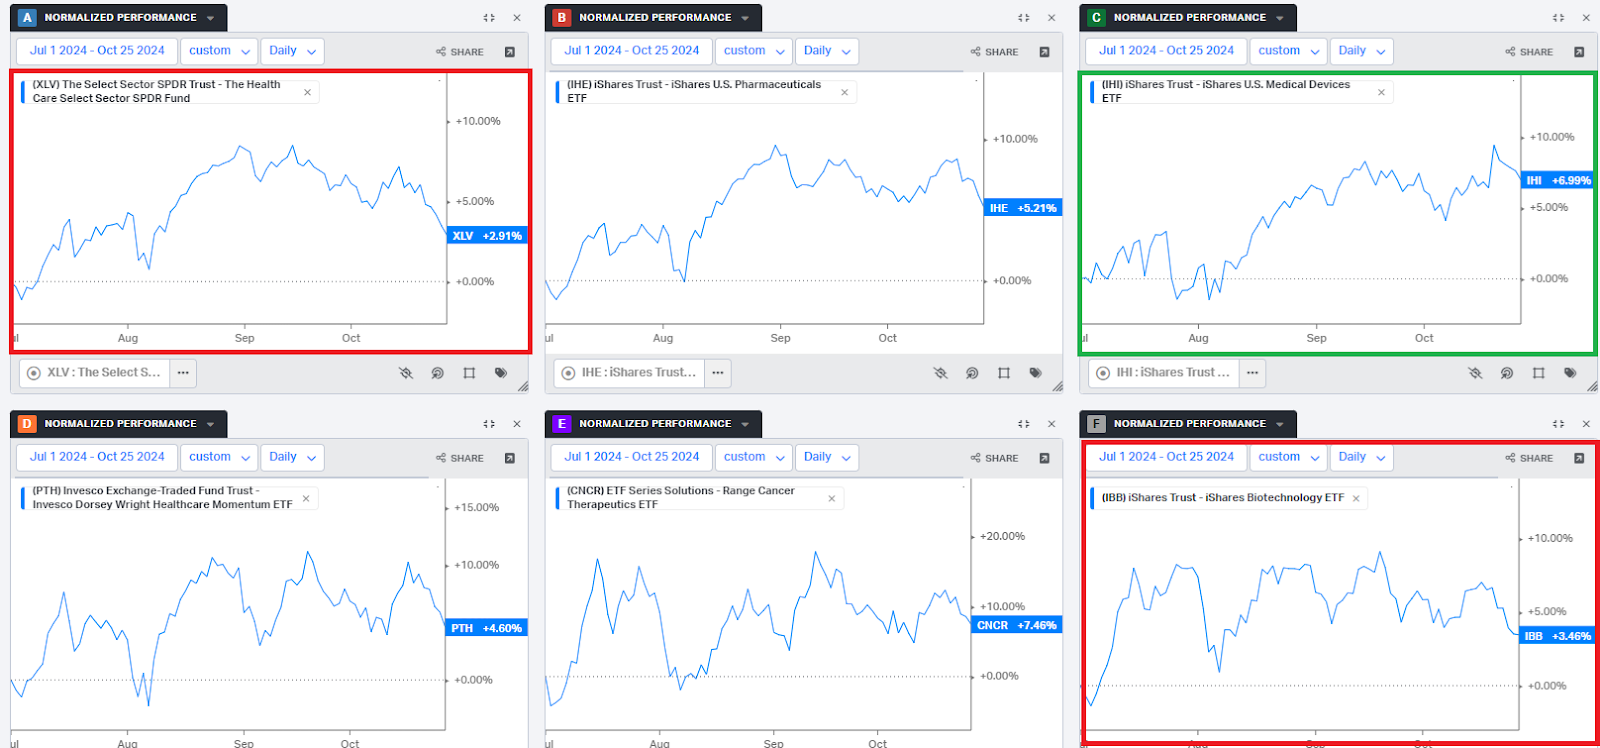Open the Daily frequency dropdown in panel E

point(827,457)
